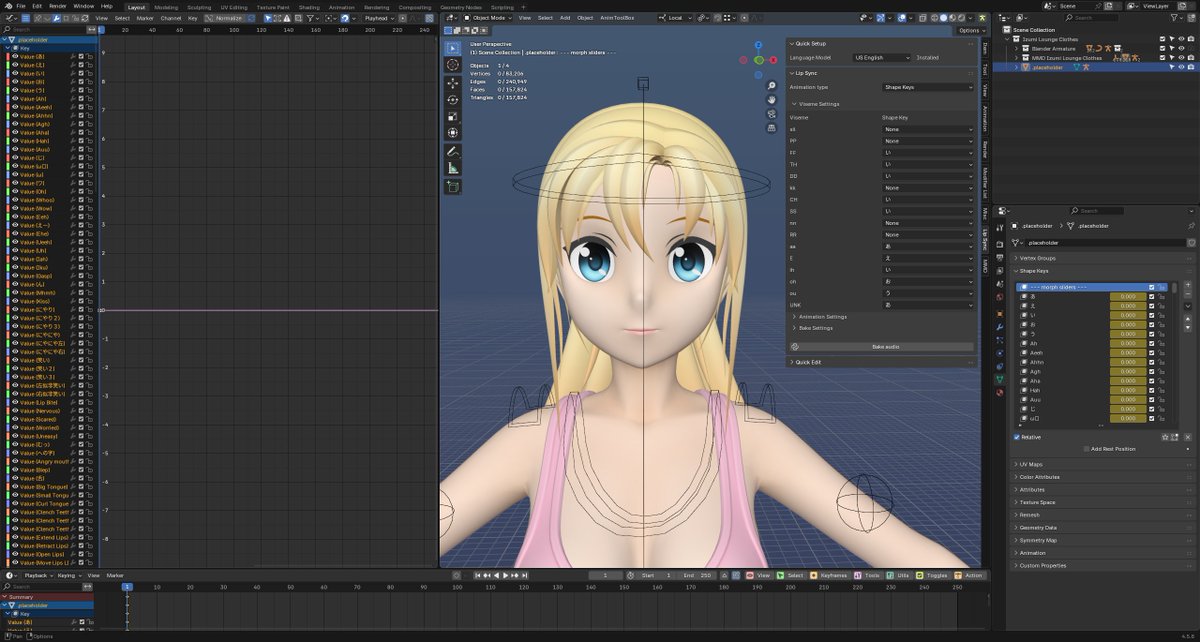The width and height of the screenshot is (1200, 642).
Task: Select the Measure tool in viewport toolbar
Action: (x=452, y=168)
